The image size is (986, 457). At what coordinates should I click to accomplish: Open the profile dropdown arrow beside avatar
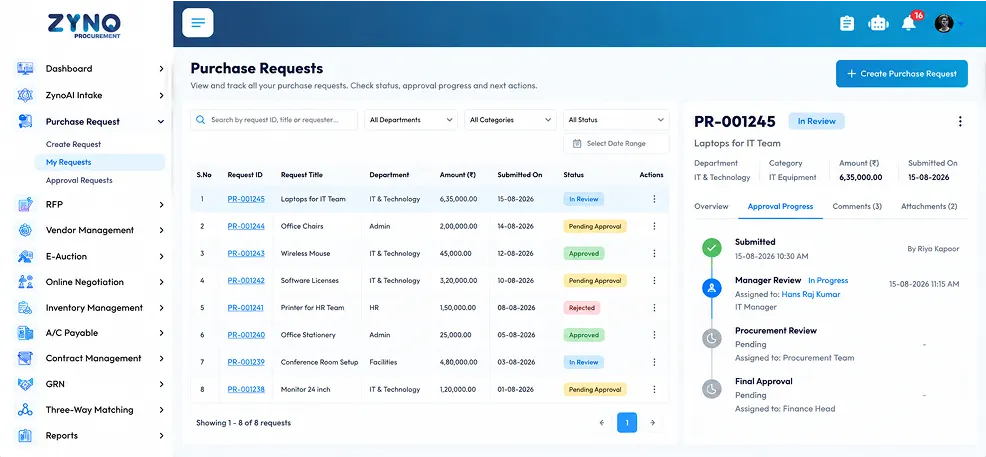[960, 25]
